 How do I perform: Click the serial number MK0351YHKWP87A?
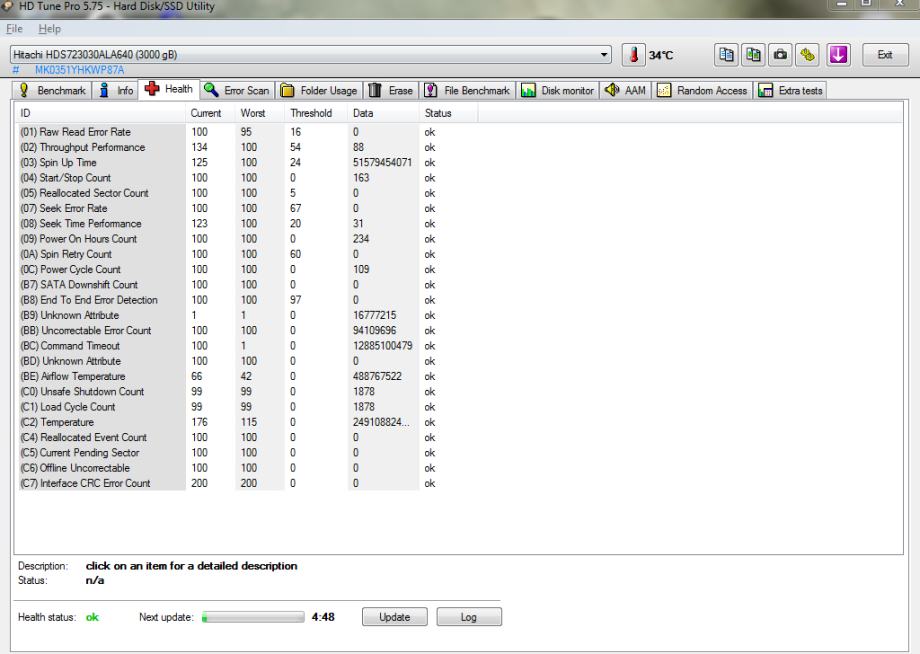click(x=79, y=70)
